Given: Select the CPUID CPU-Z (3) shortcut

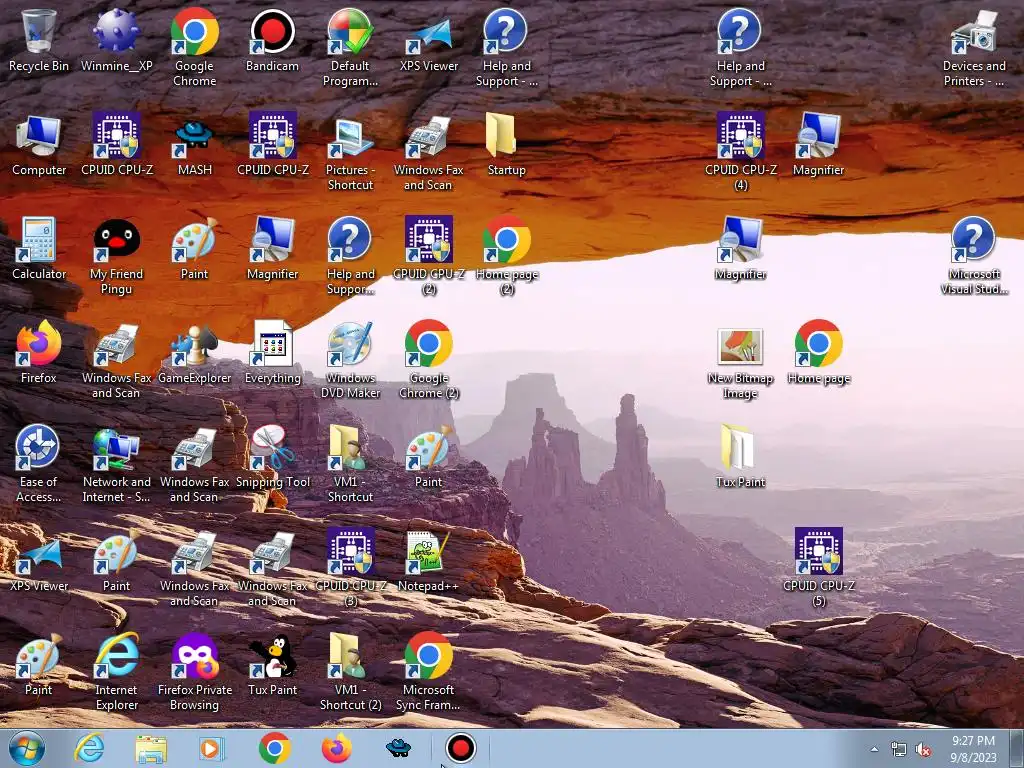Looking at the screenshot, I should (x=350, y=568).
